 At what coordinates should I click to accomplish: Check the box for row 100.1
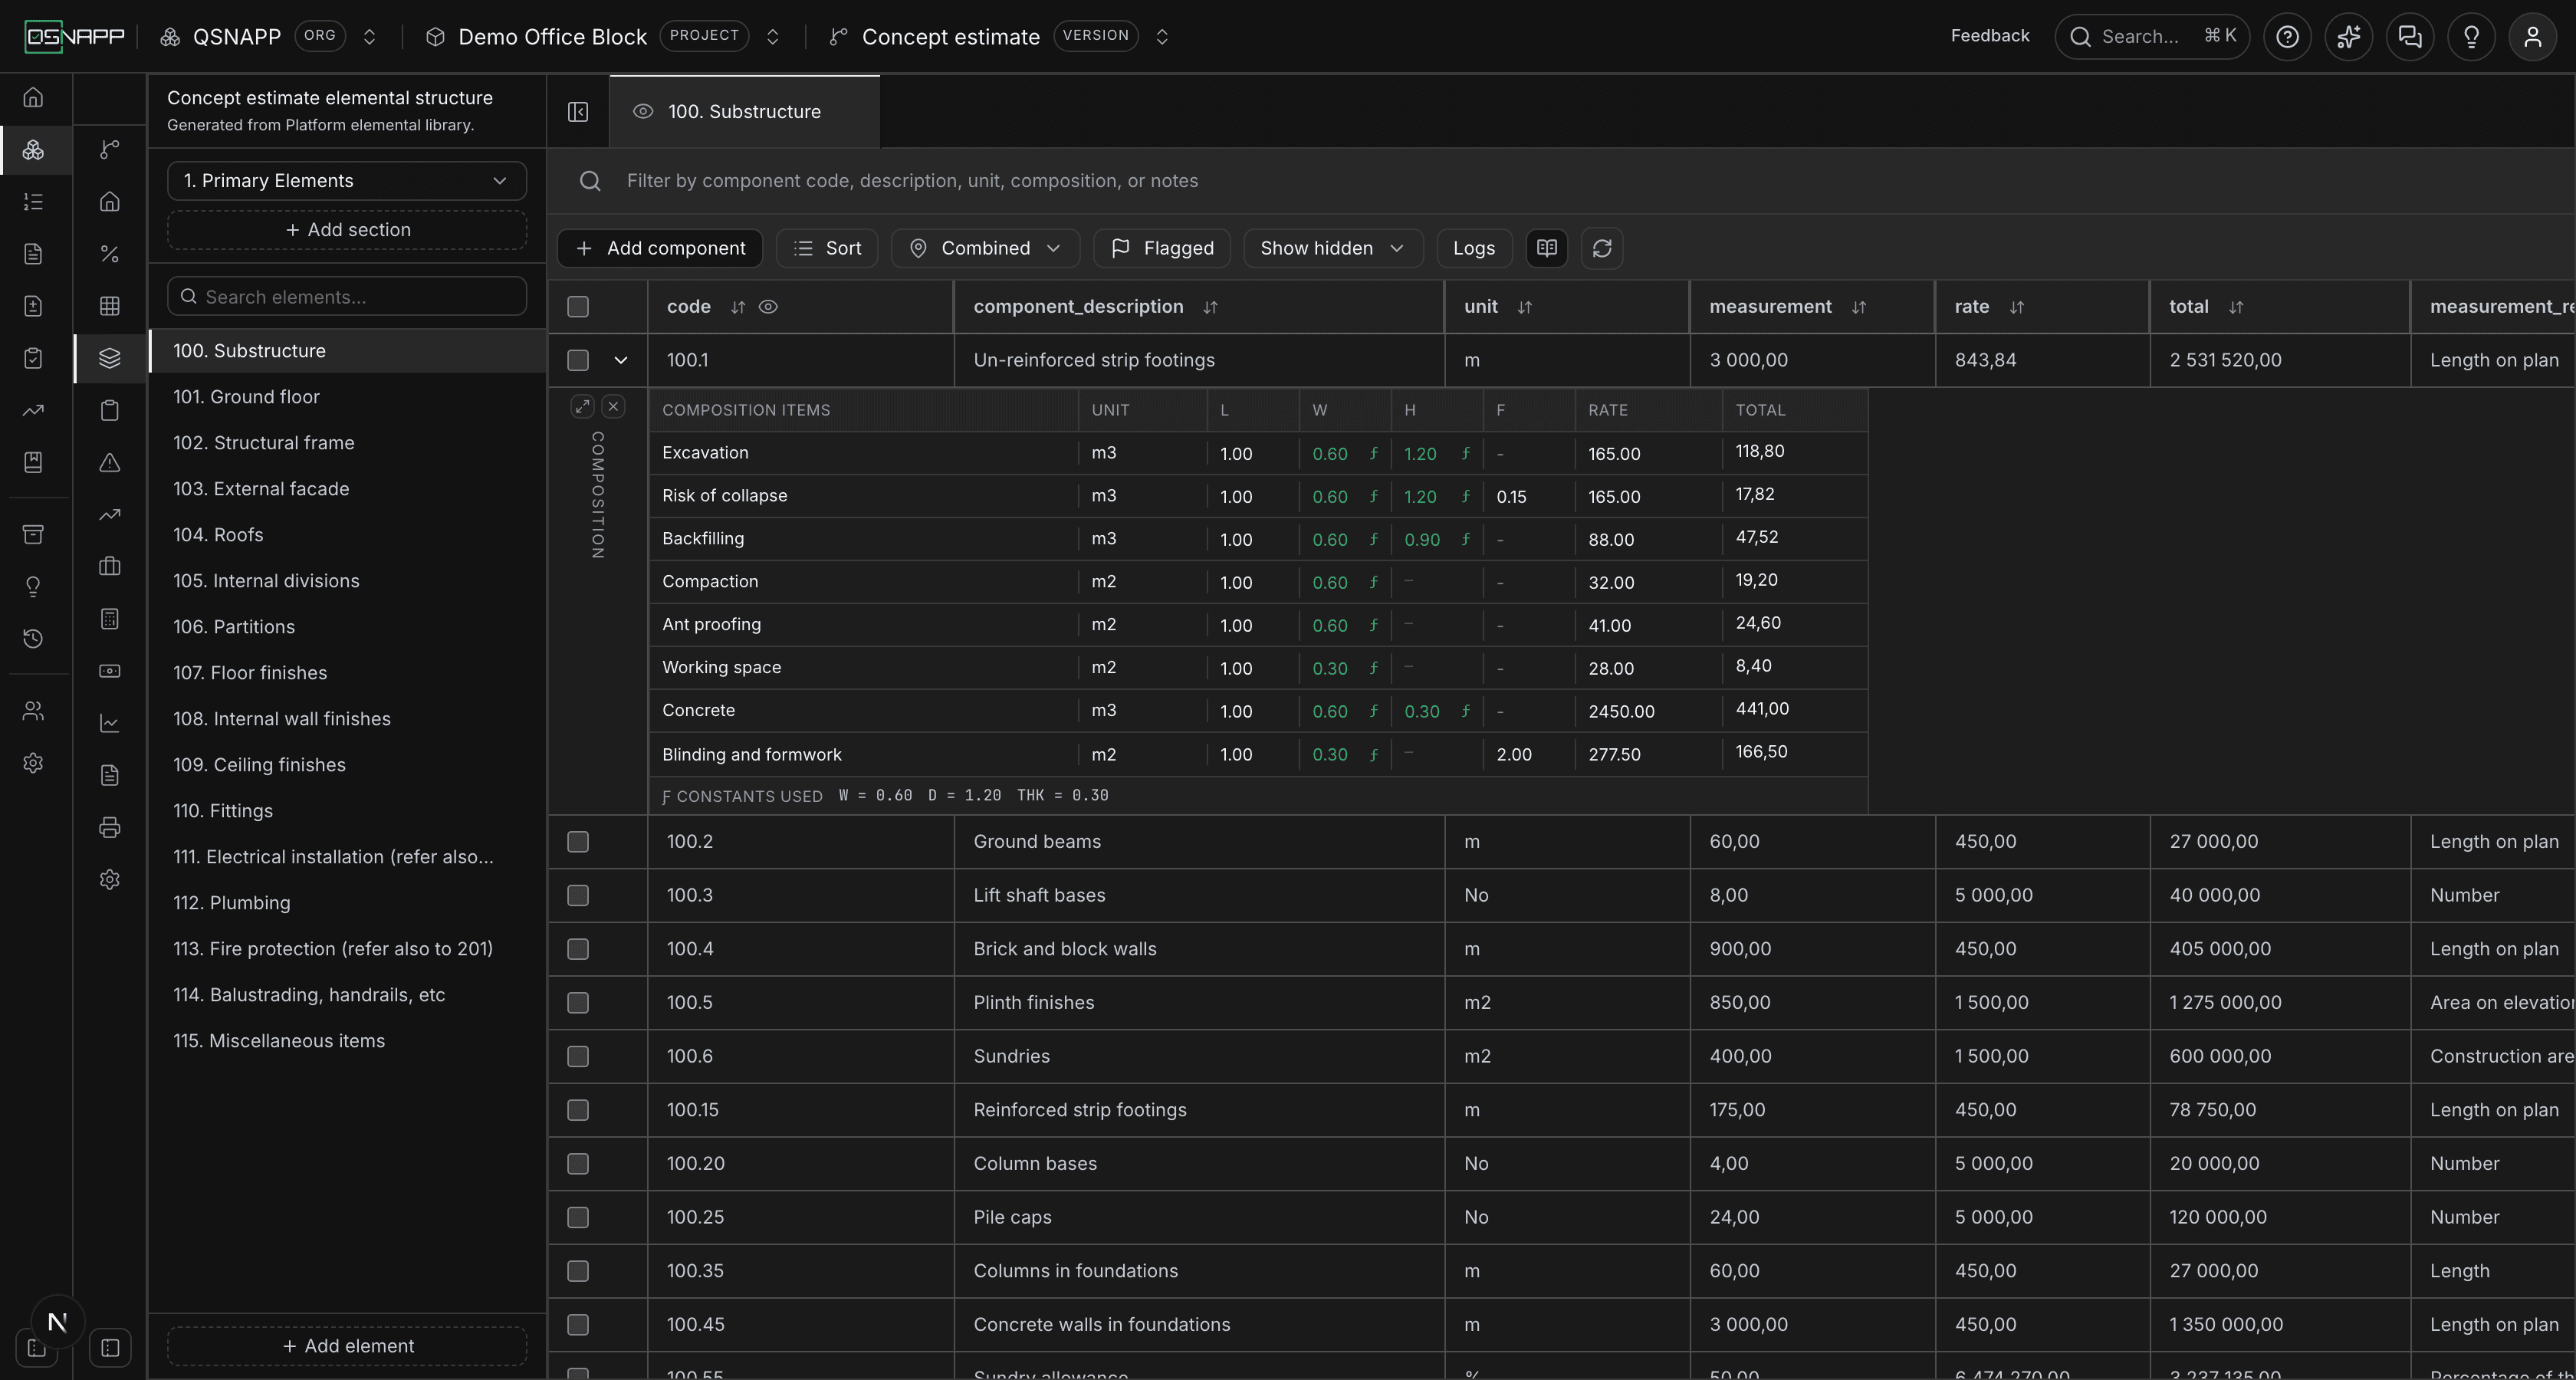tap(578, 360)
